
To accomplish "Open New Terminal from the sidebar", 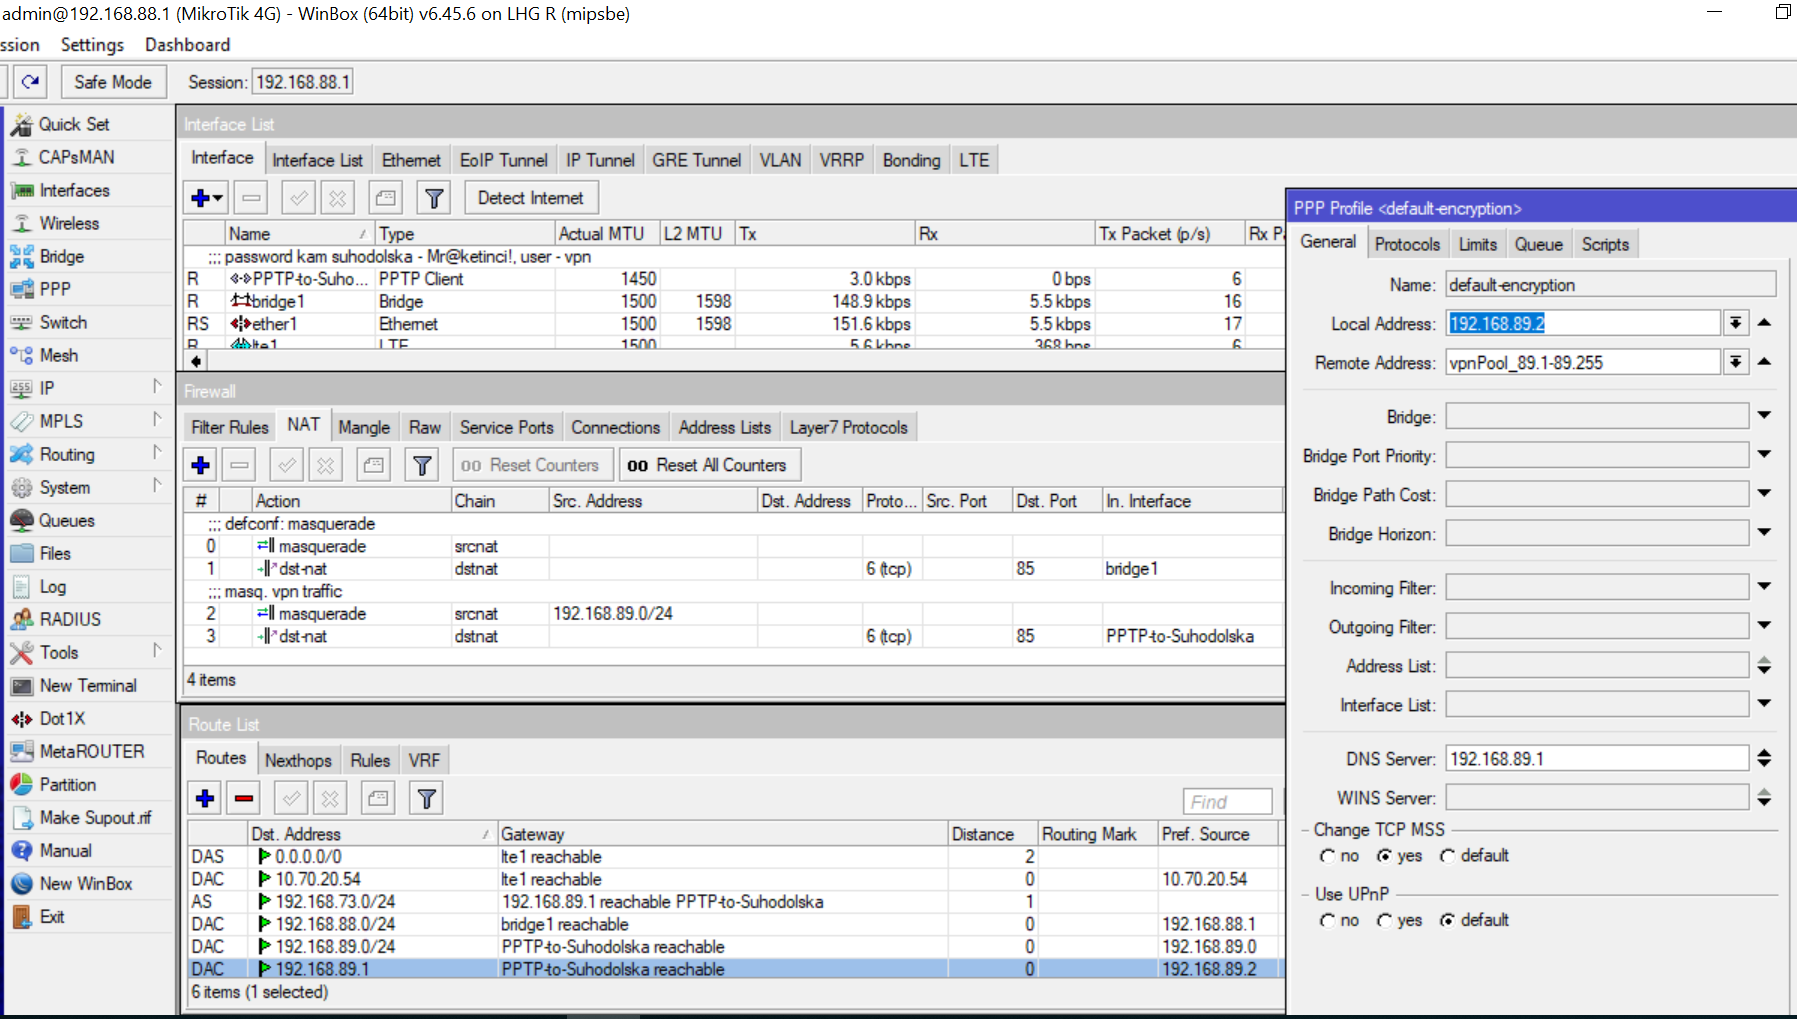I will click(88, 685).
